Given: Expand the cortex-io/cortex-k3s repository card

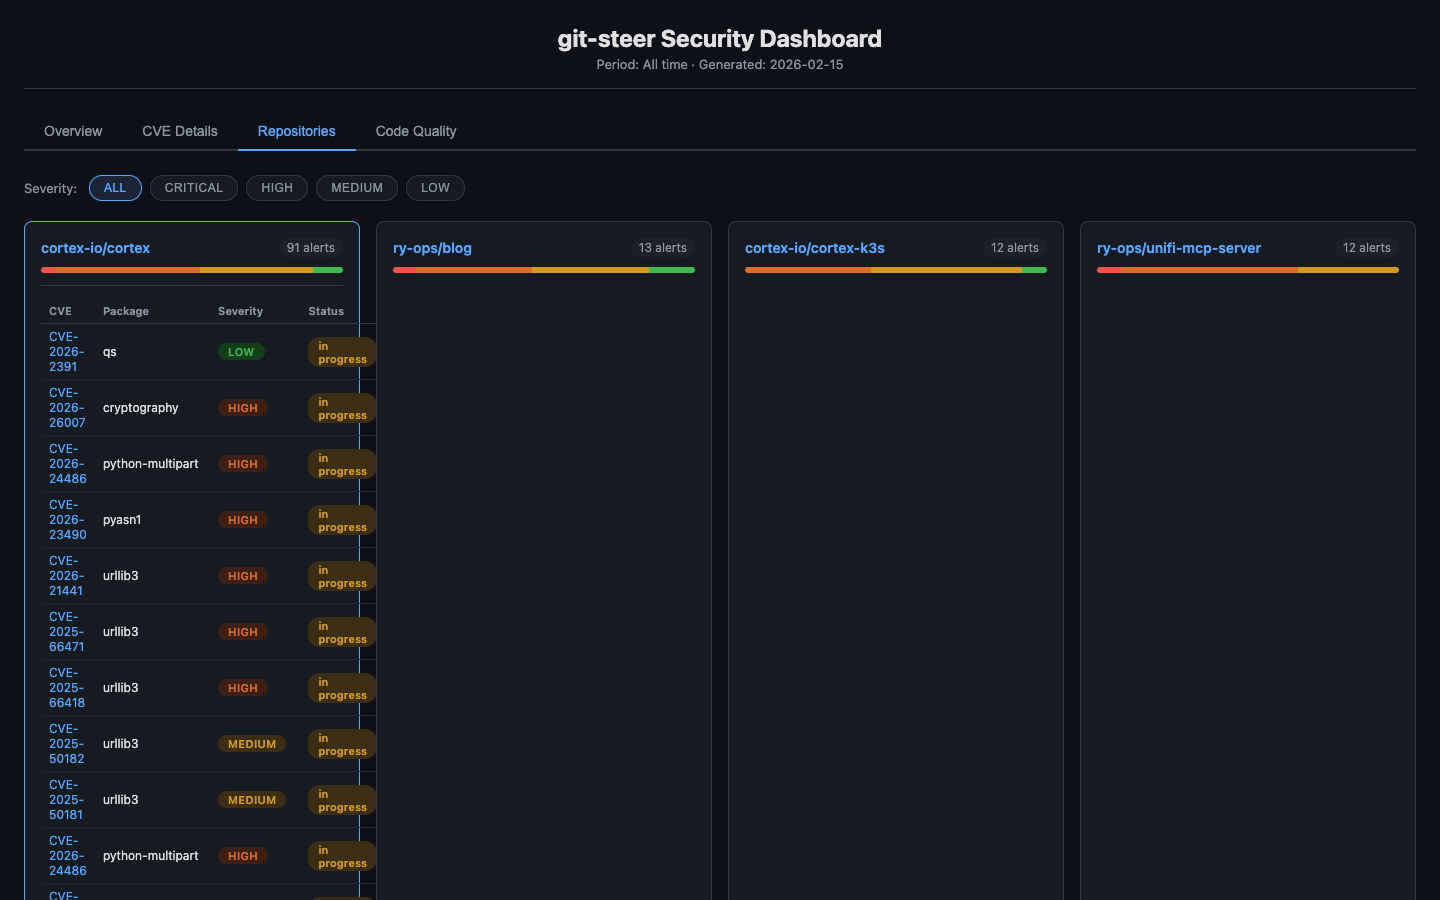Looking at the screenshot, I should [x=815, y=248].
